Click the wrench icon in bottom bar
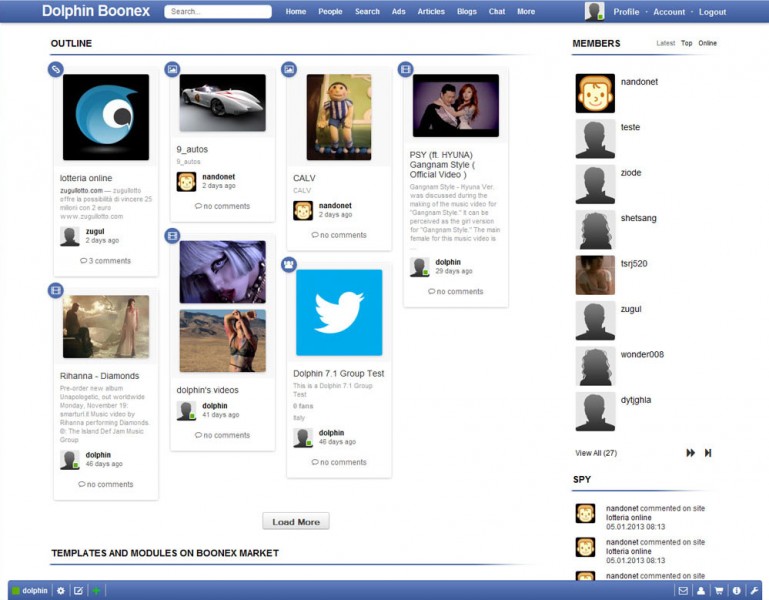The height and width of the screenshot is (600, 769). 754,591
